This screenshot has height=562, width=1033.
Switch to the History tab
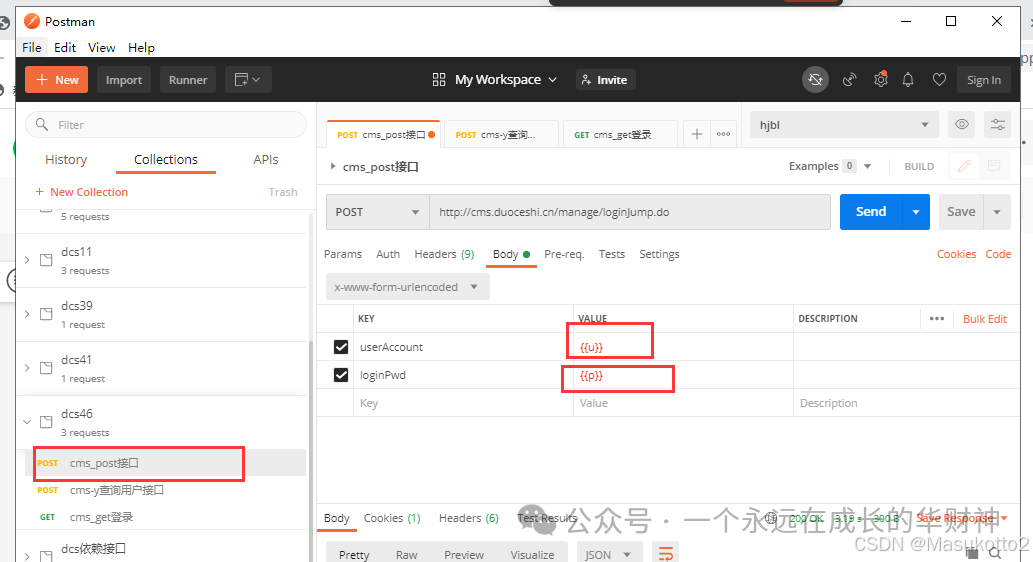(x=66, y=159)
